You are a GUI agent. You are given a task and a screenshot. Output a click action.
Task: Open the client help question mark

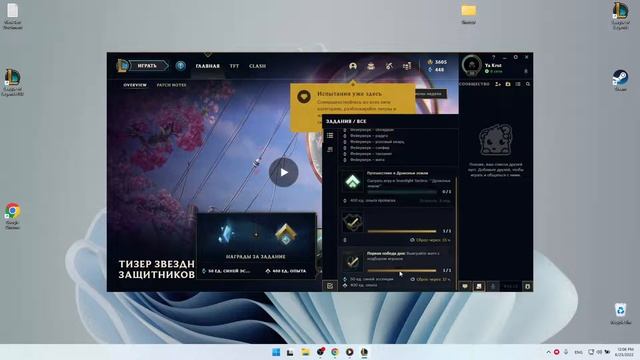pyautogui.click(x=493, y=57)
